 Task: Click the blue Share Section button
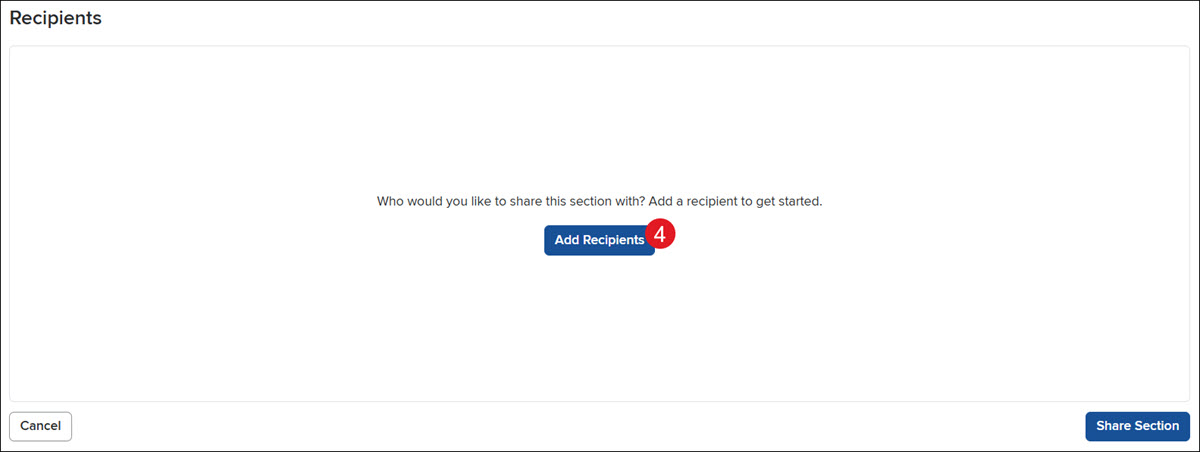click(1137, 426)
